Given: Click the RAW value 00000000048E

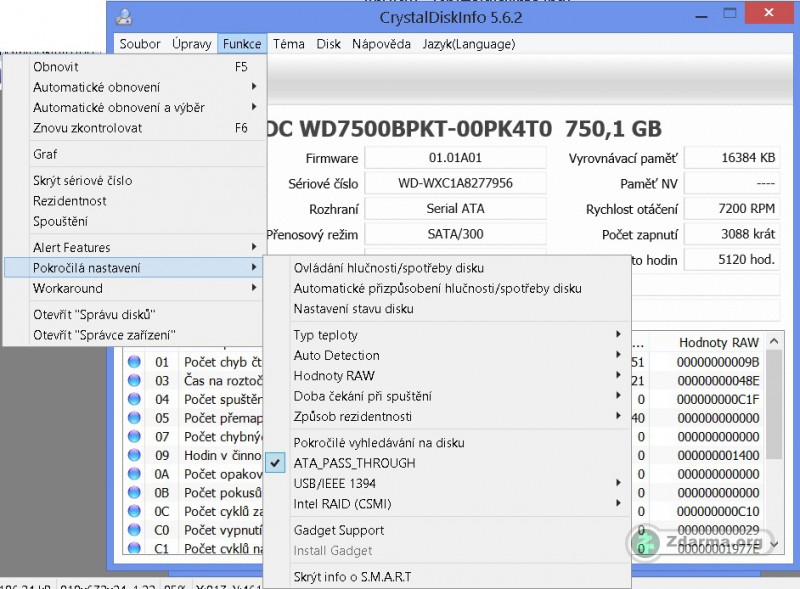Looking at the screenshot, I should (718, 381).
